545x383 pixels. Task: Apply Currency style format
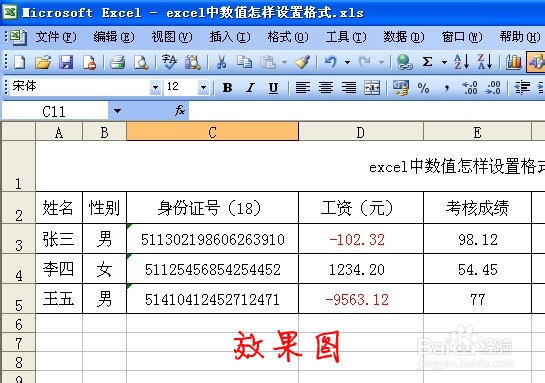(x=401, y=88)
